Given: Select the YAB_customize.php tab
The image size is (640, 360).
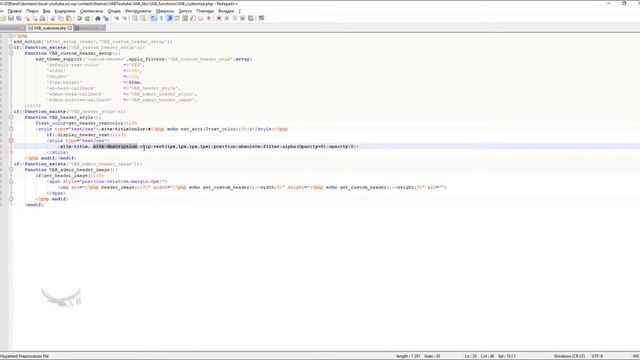Looking at the screenshot, I should [x=49, y=28].
